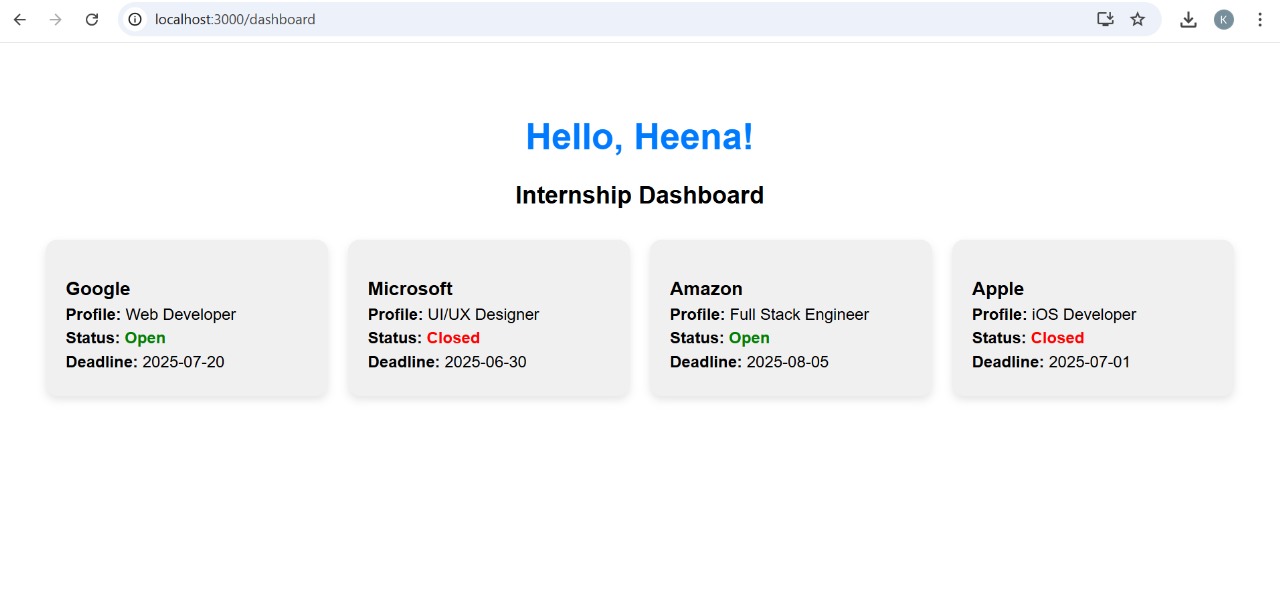Click the deadline 2025-08-05 on Amazon card
This screenshot has width=1280, height=610.
click(x=788, y=362)
